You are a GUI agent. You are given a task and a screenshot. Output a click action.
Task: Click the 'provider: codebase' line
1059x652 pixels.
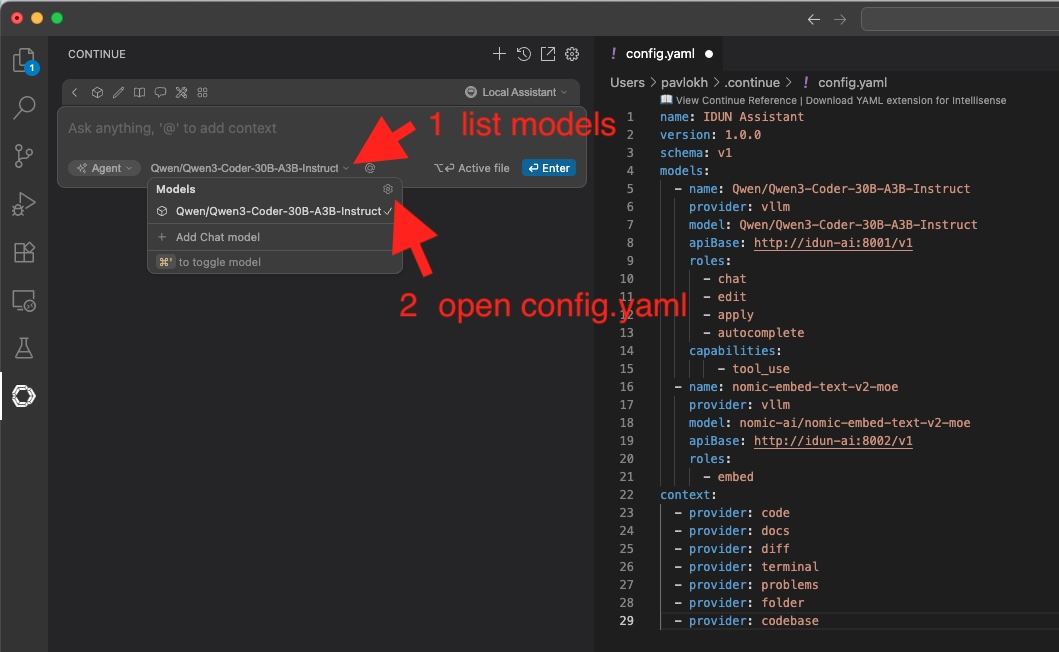coord(746,621)
